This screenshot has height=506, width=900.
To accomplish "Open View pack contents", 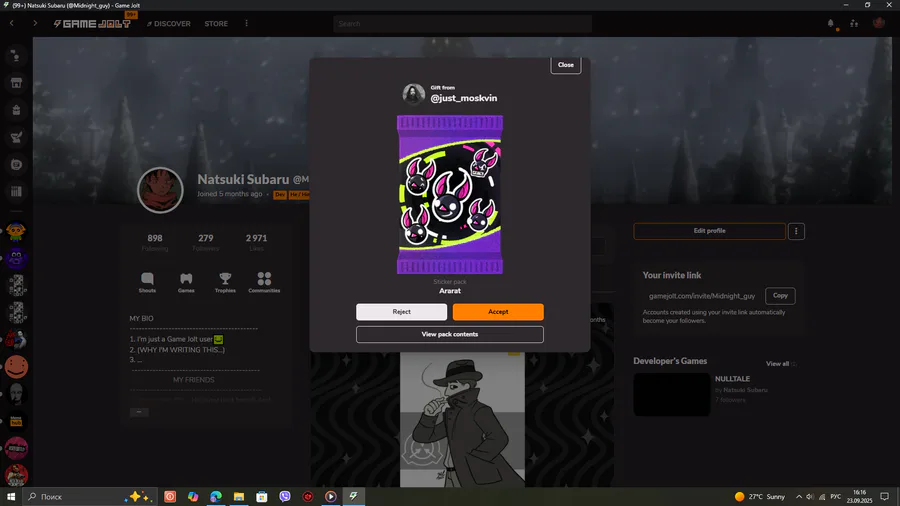I will pyautogui.click(x=449, y=334).
